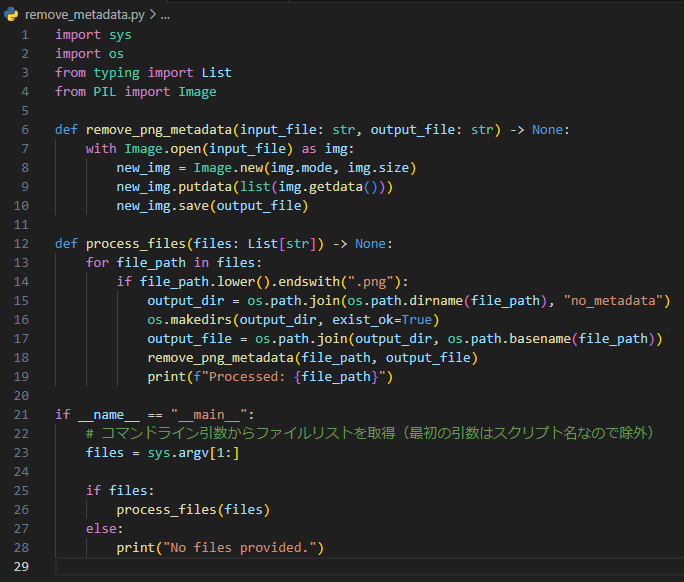Click 'os.path.basename(file_path)' on line 17
Screen dimensions: 684x582
(551, 339)
